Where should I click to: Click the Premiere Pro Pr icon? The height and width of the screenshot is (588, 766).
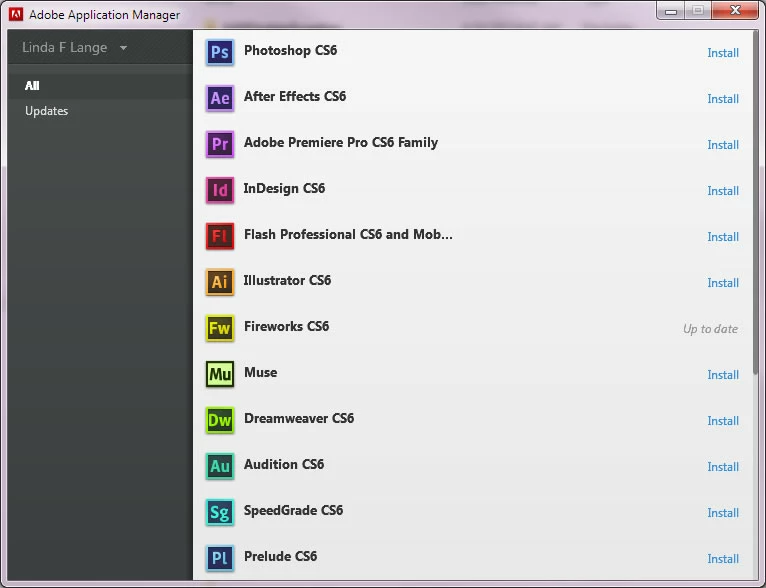pos(220,144)
